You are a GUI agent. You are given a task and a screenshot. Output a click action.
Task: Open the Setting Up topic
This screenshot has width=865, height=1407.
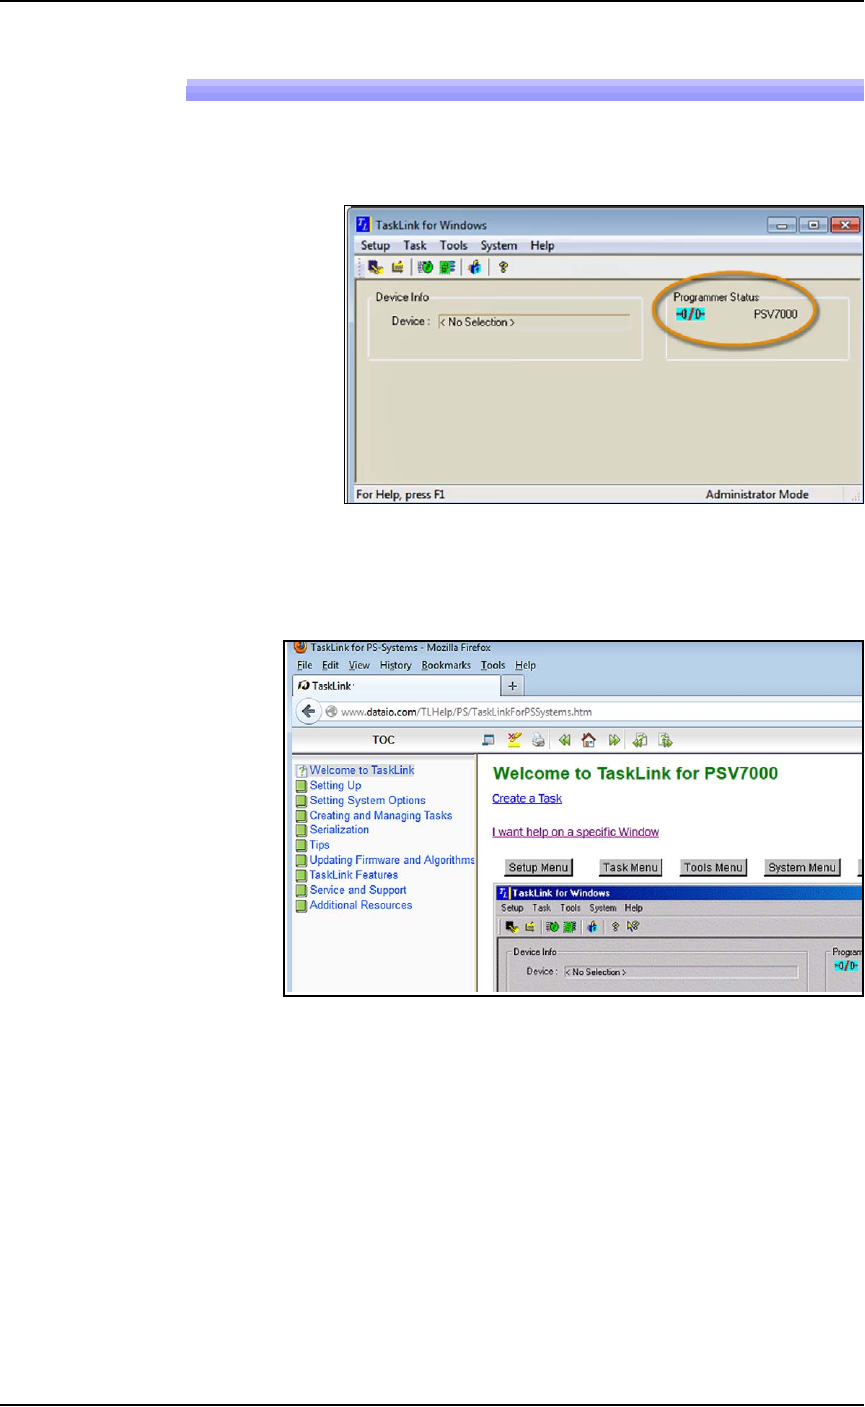[335, 786]
